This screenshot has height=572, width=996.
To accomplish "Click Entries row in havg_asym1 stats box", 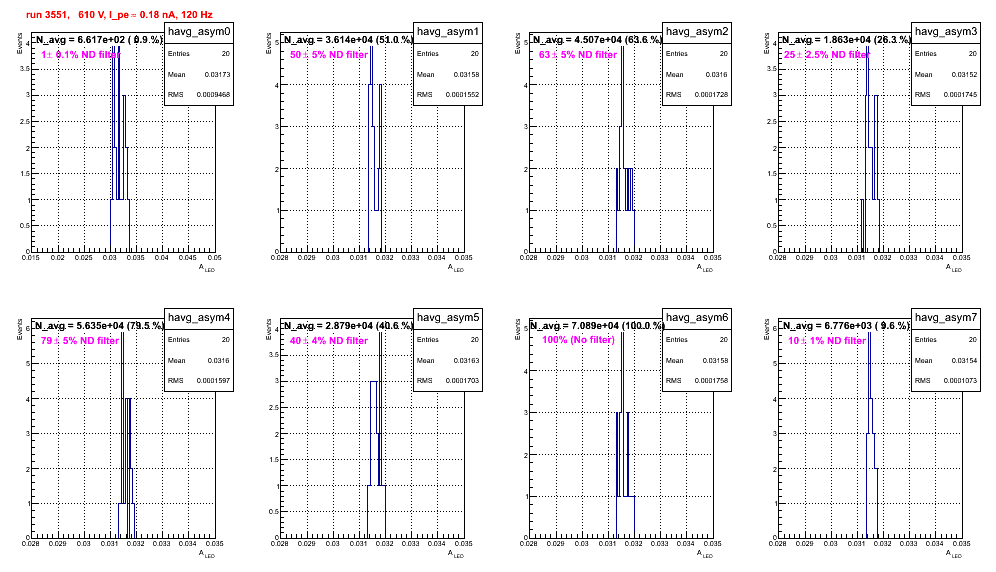I will pos(448,54).
